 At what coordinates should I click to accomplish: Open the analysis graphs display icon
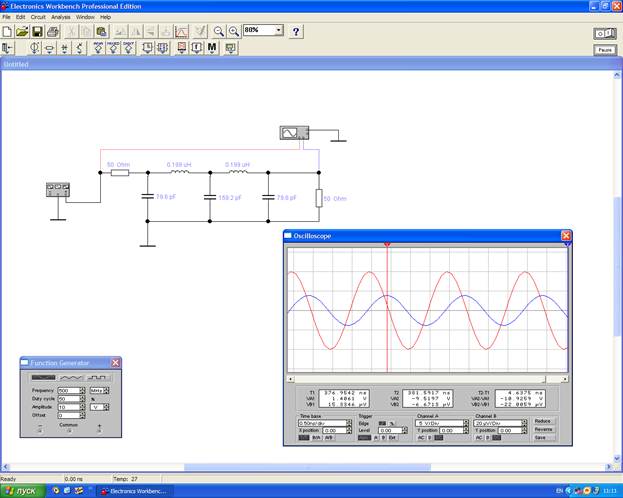pos(181,32)
